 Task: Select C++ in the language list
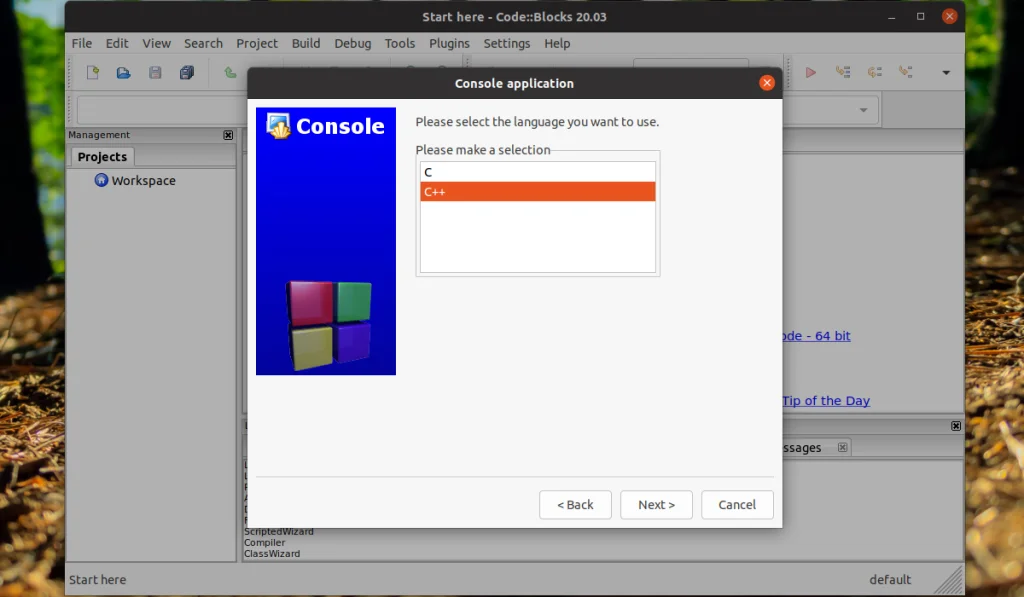coord(537,191)
